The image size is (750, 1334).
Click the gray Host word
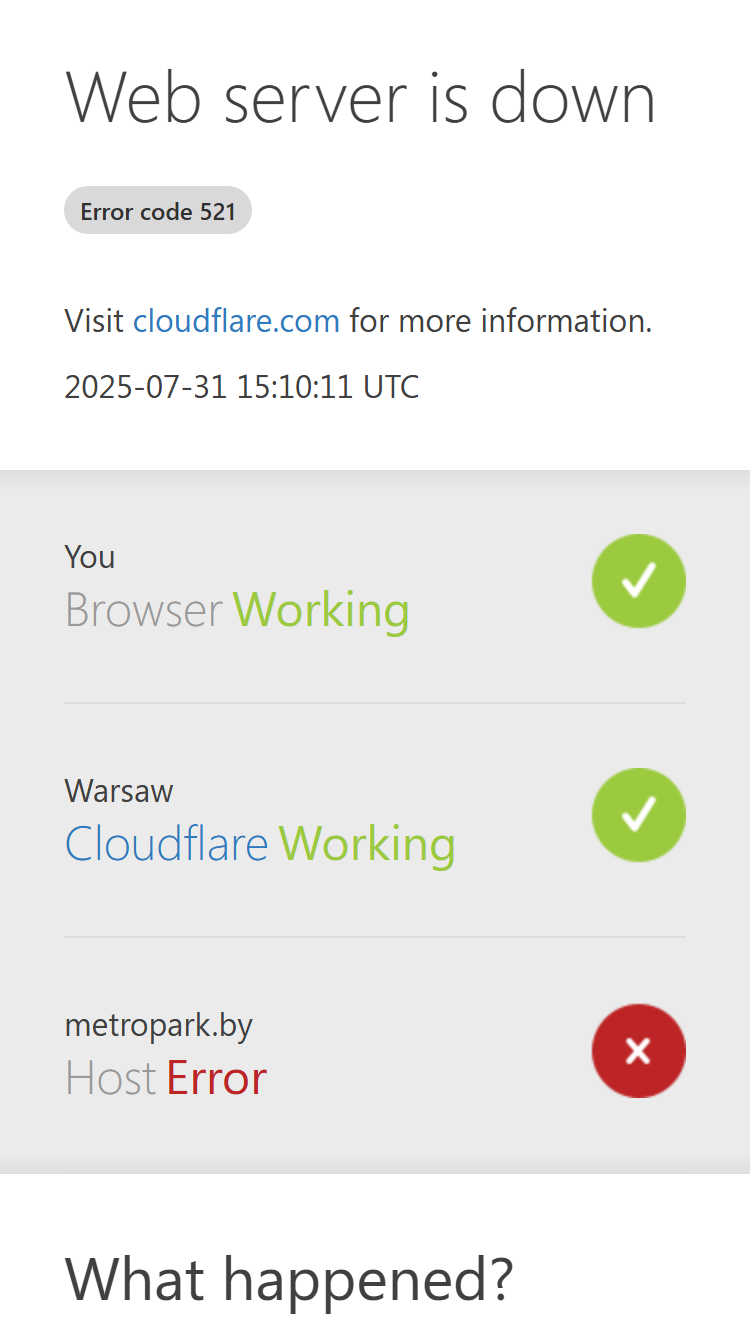(x=111, y=1078)
